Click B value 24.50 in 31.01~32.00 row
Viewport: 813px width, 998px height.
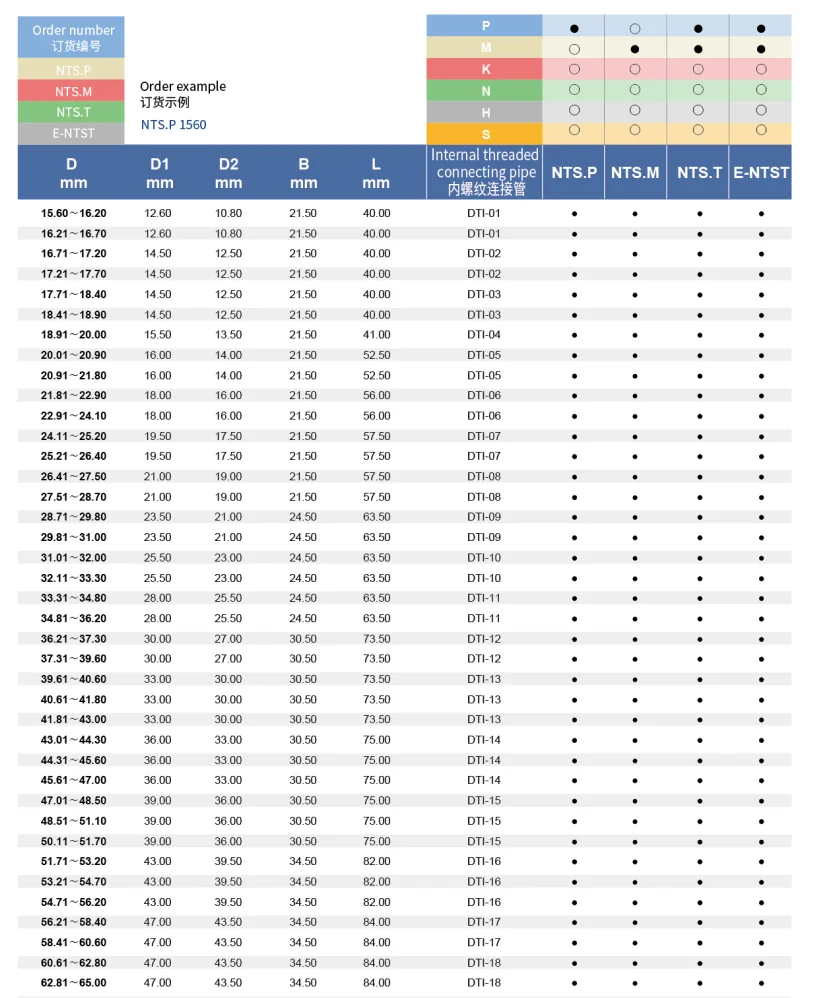[303, 558]
